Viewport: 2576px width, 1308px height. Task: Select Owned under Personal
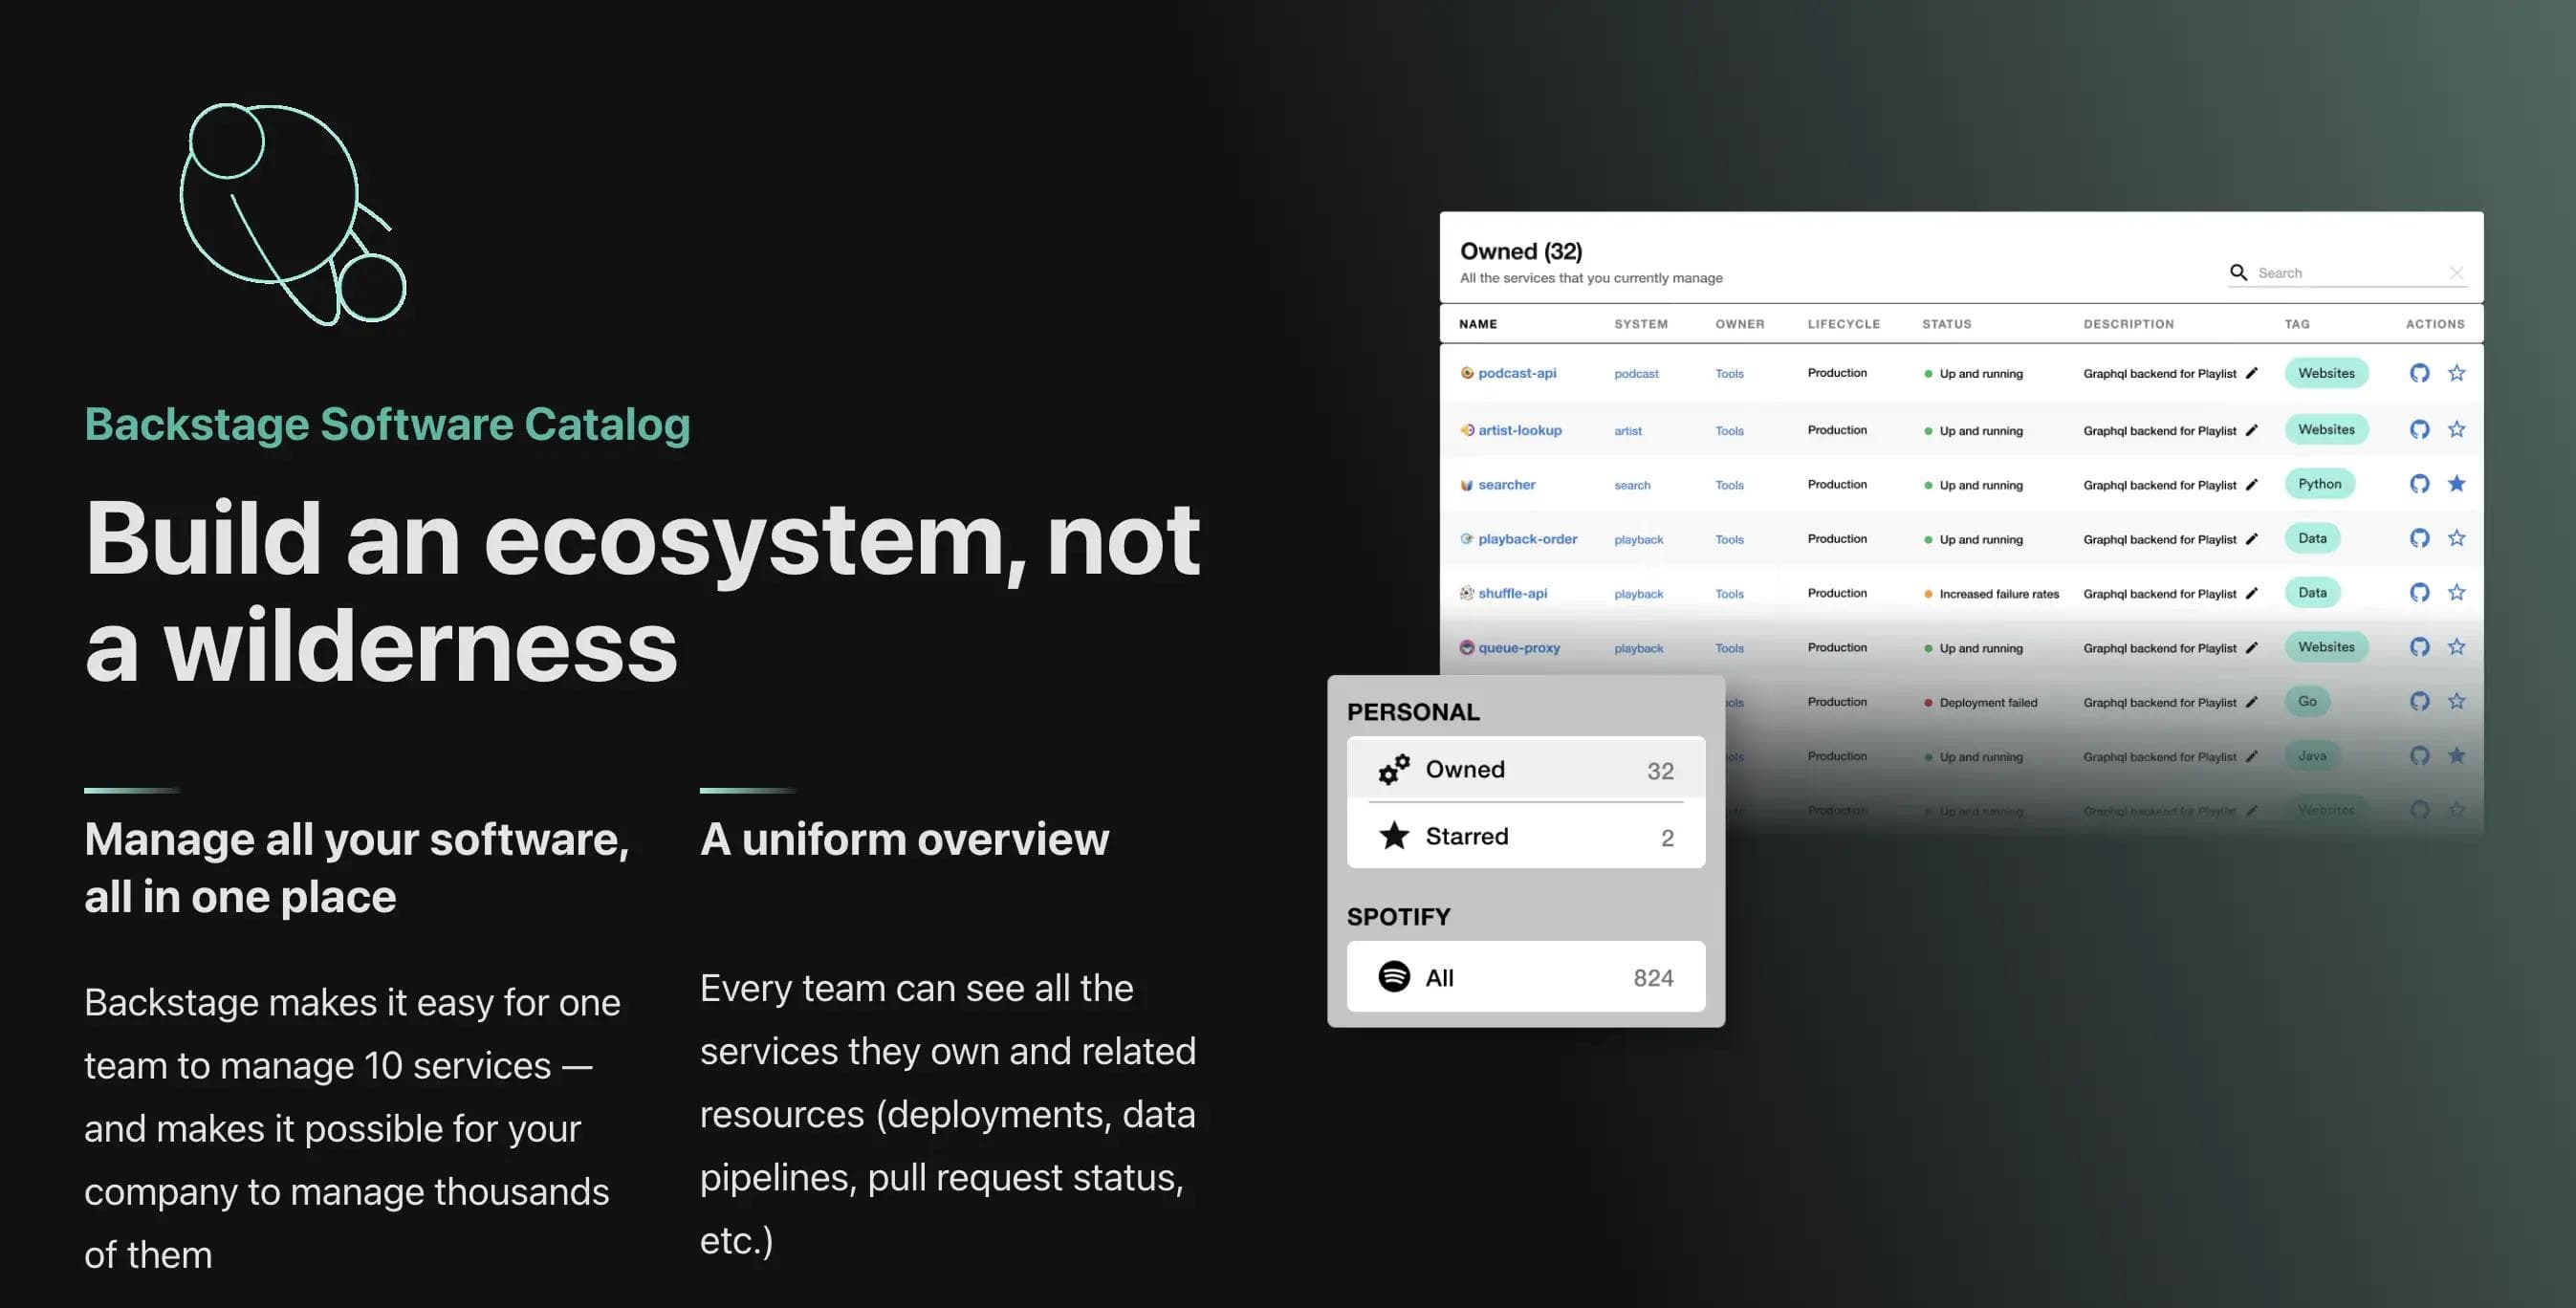pos(1465,769)
